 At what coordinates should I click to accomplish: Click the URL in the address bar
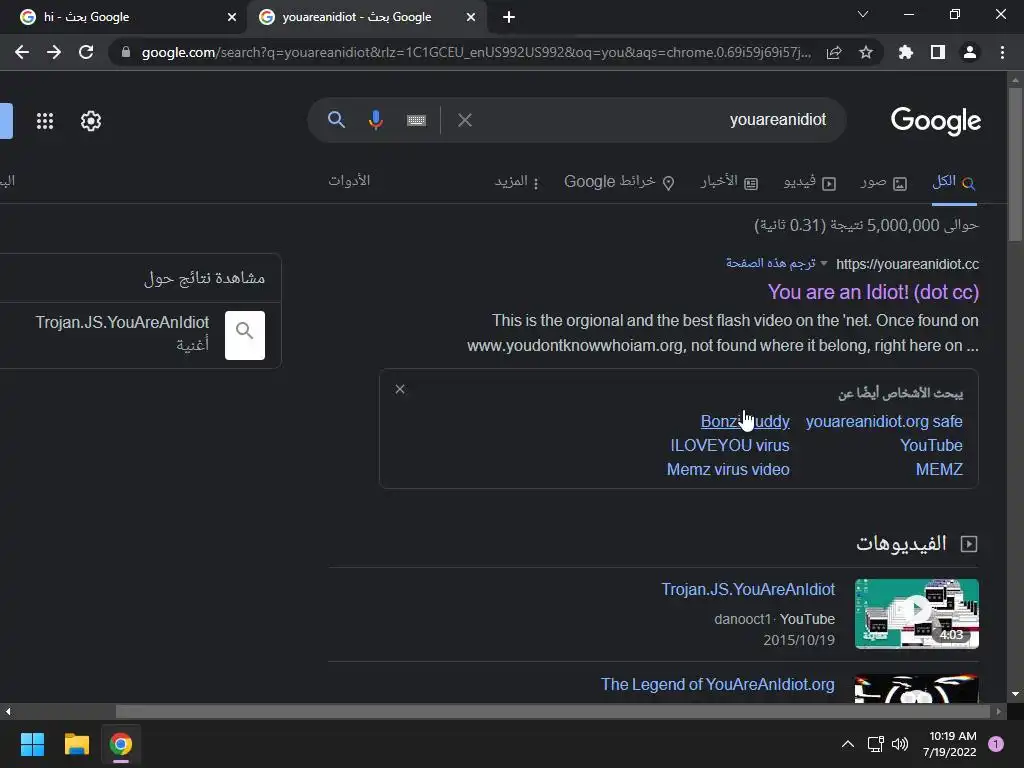click(476, 52)
